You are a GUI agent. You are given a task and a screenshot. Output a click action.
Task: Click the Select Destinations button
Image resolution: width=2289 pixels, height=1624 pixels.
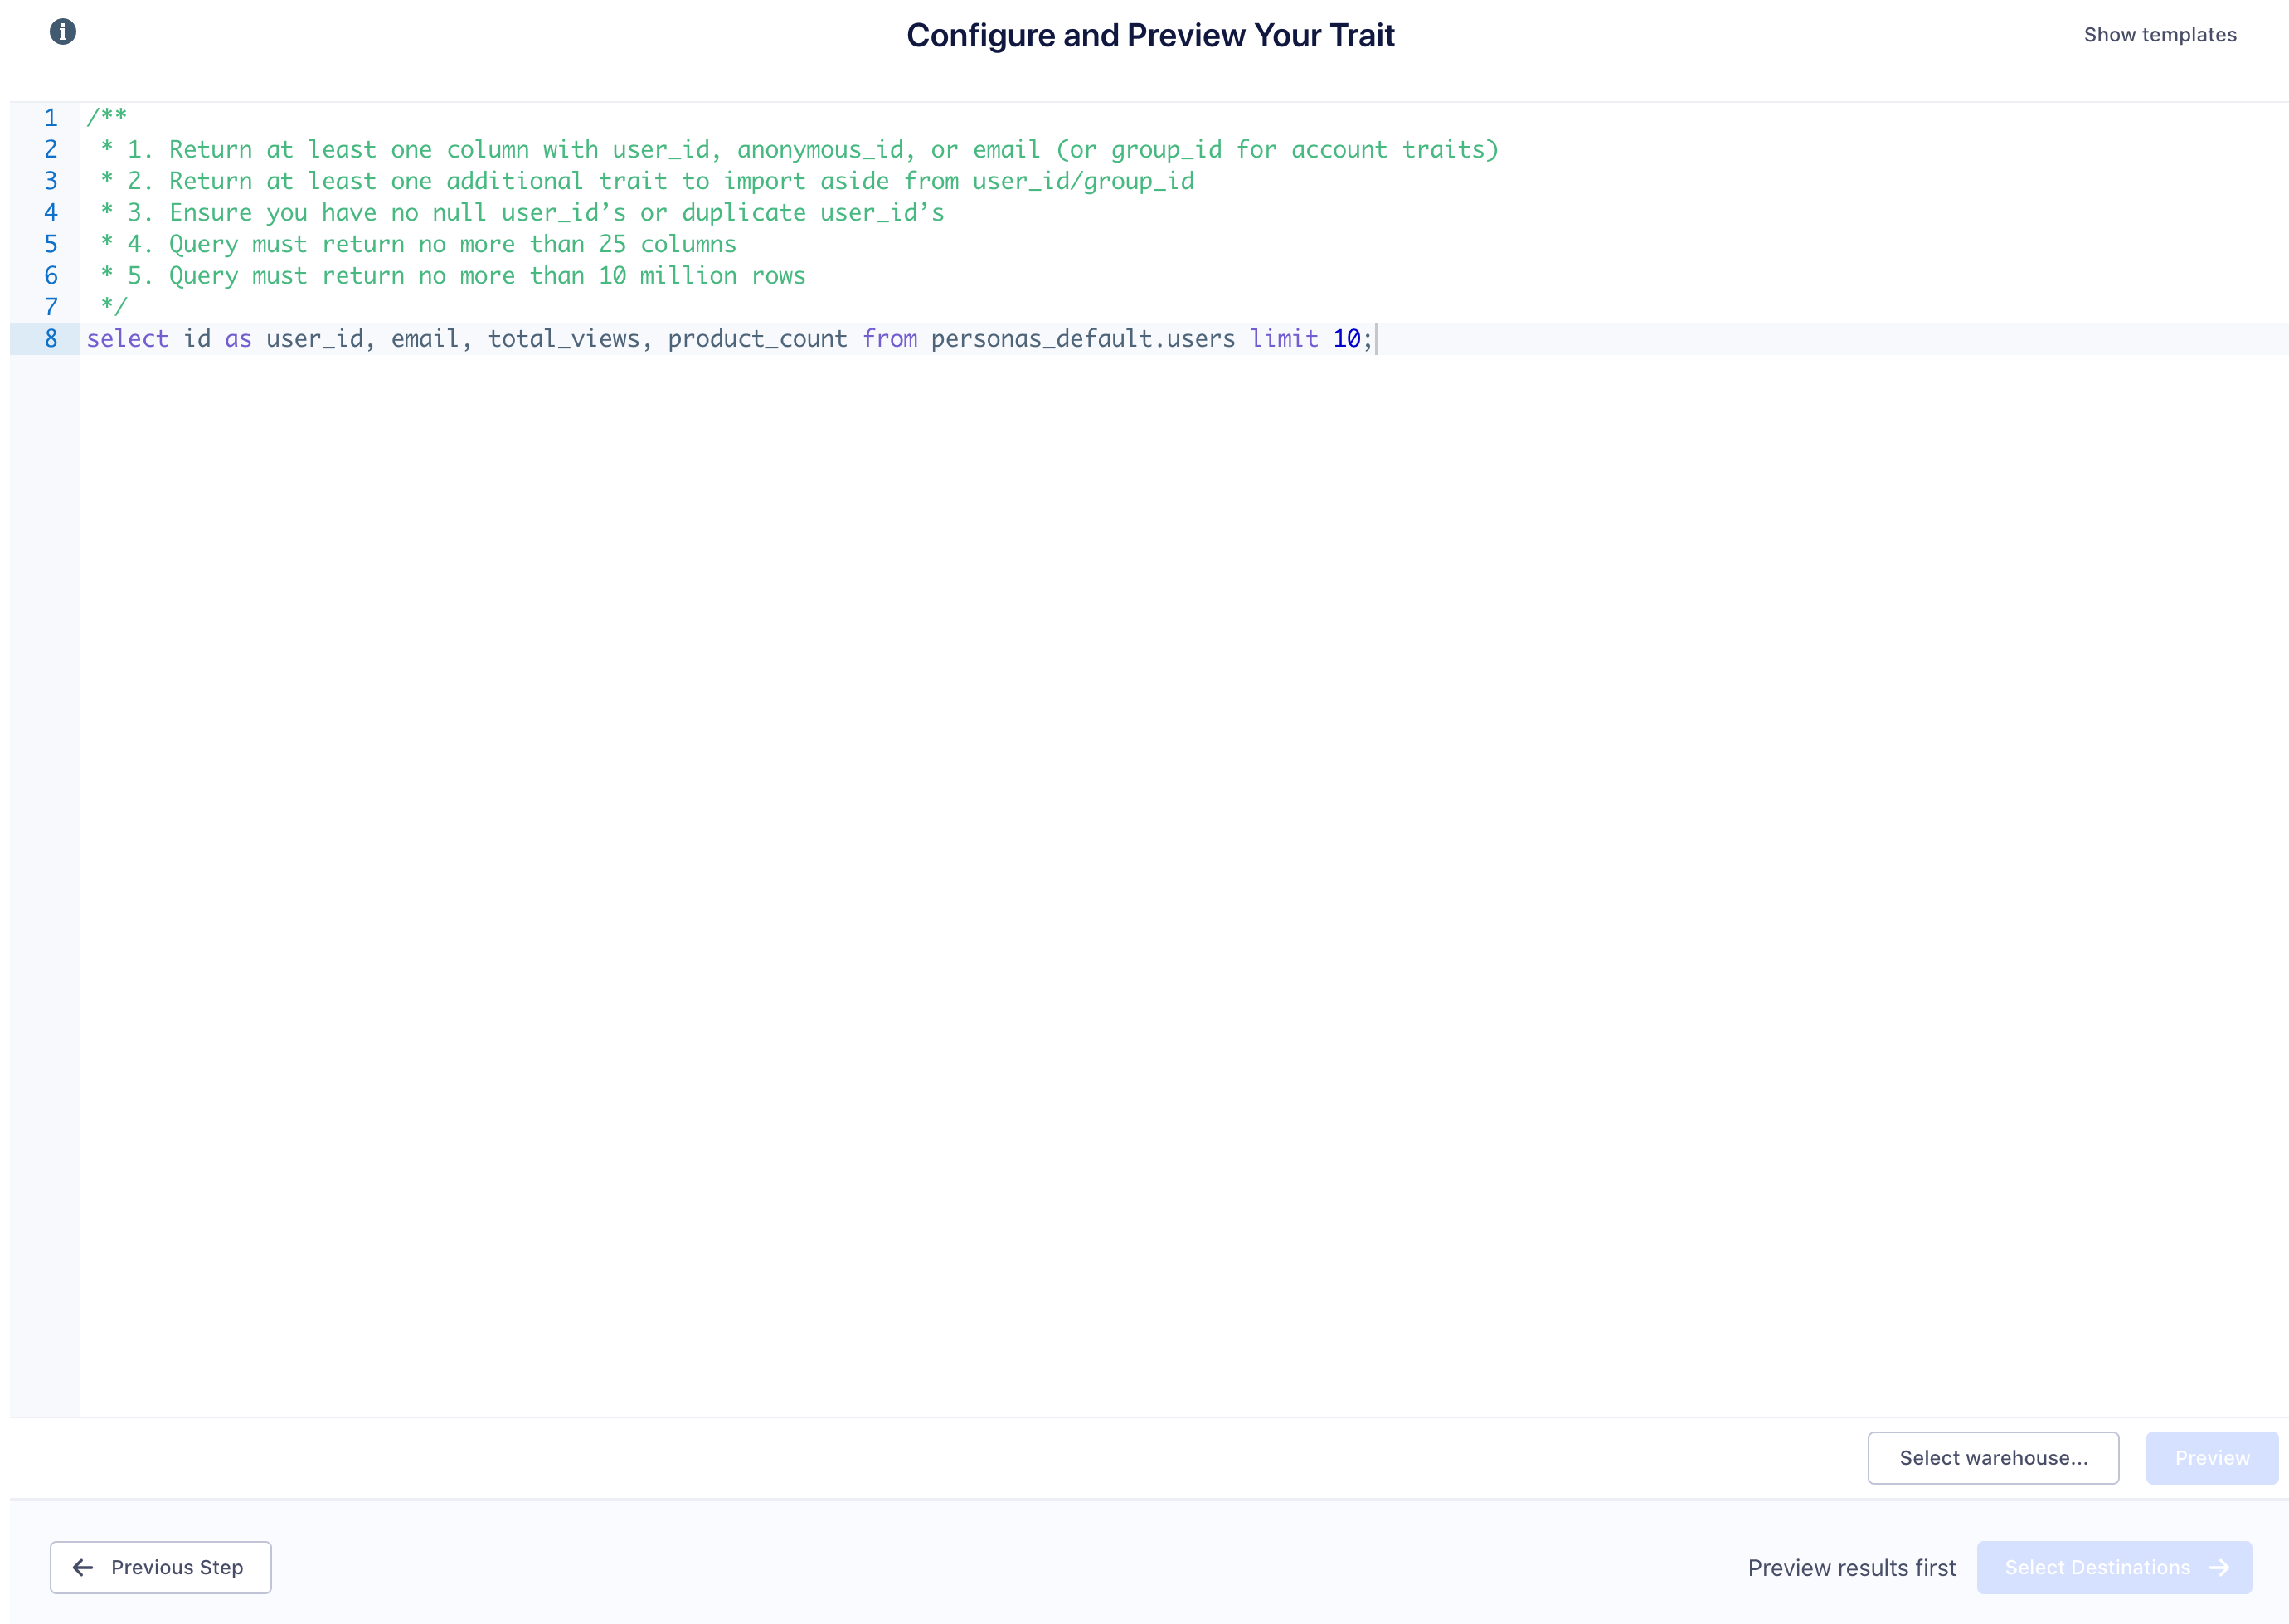[2114, 1567]
